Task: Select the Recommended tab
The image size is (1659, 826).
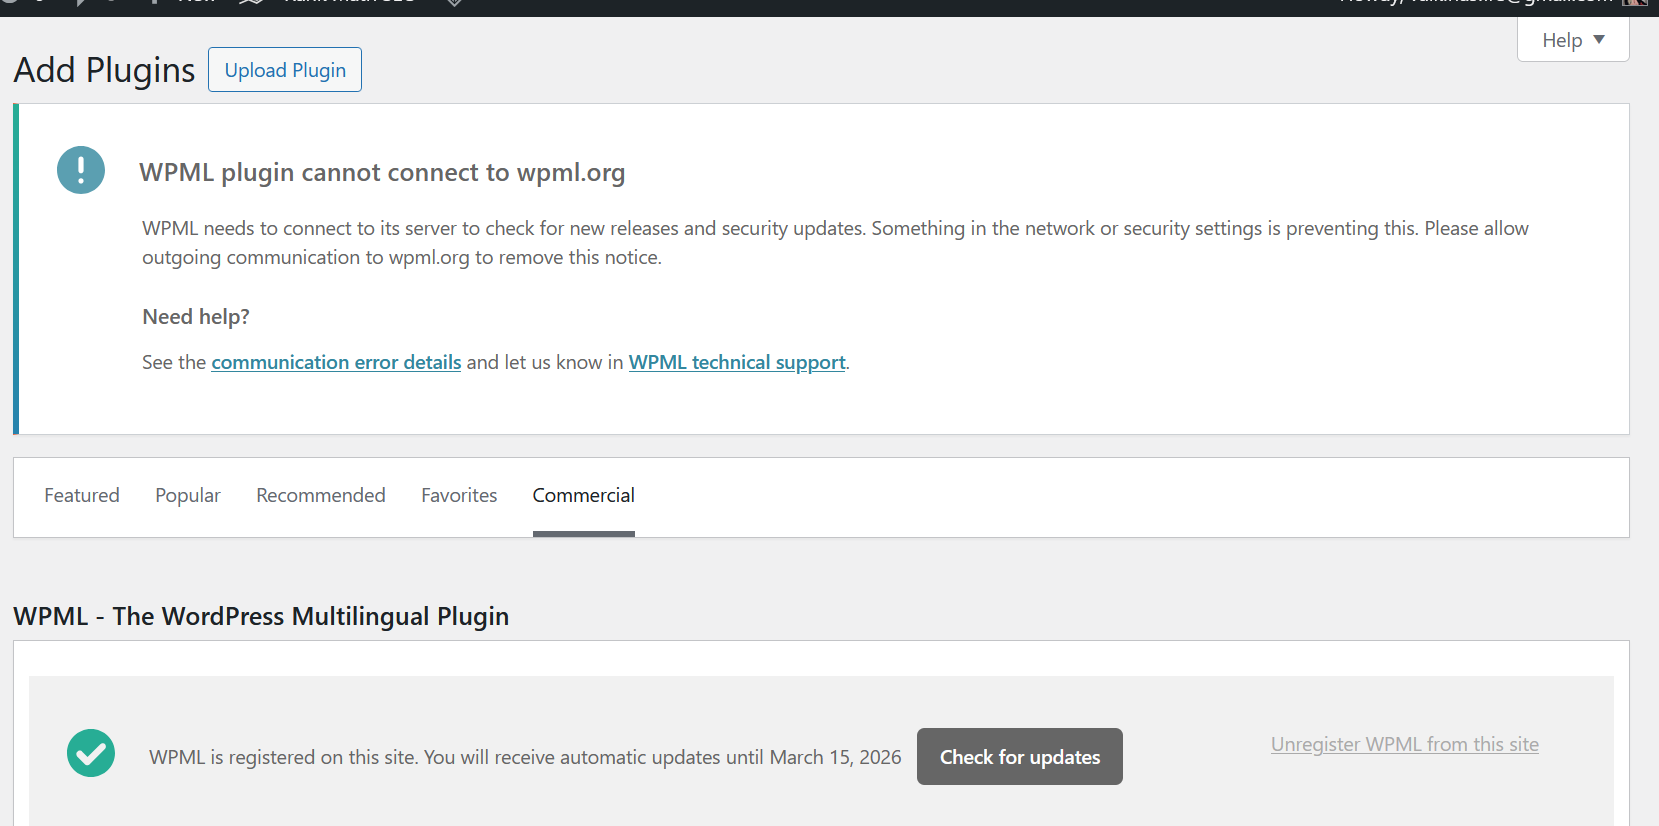Action: tap(321, 495)
